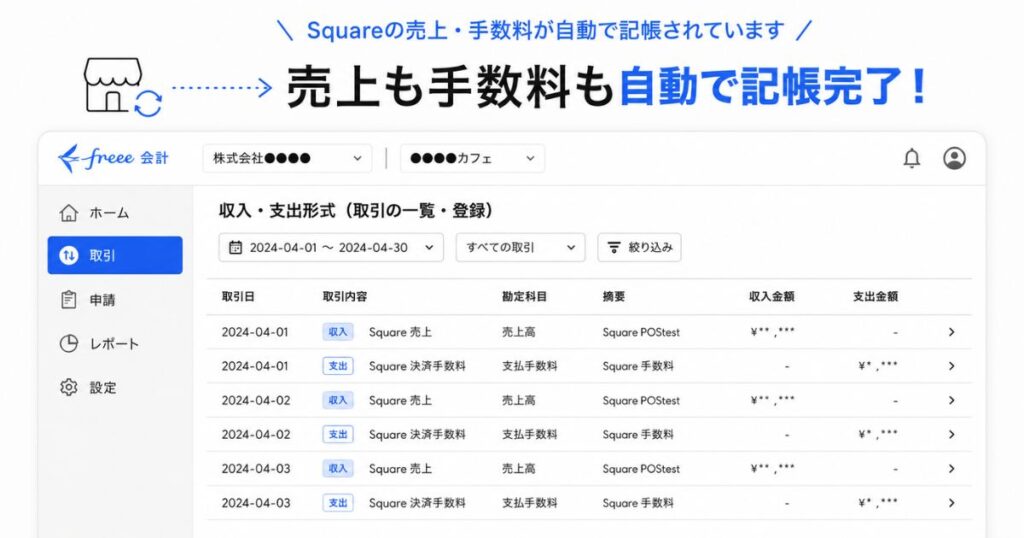This screenshot has width=1024, height=538.
Task: Open 2024-04-02 決済手数料 row arrow
Action: [x=952, y=434]
